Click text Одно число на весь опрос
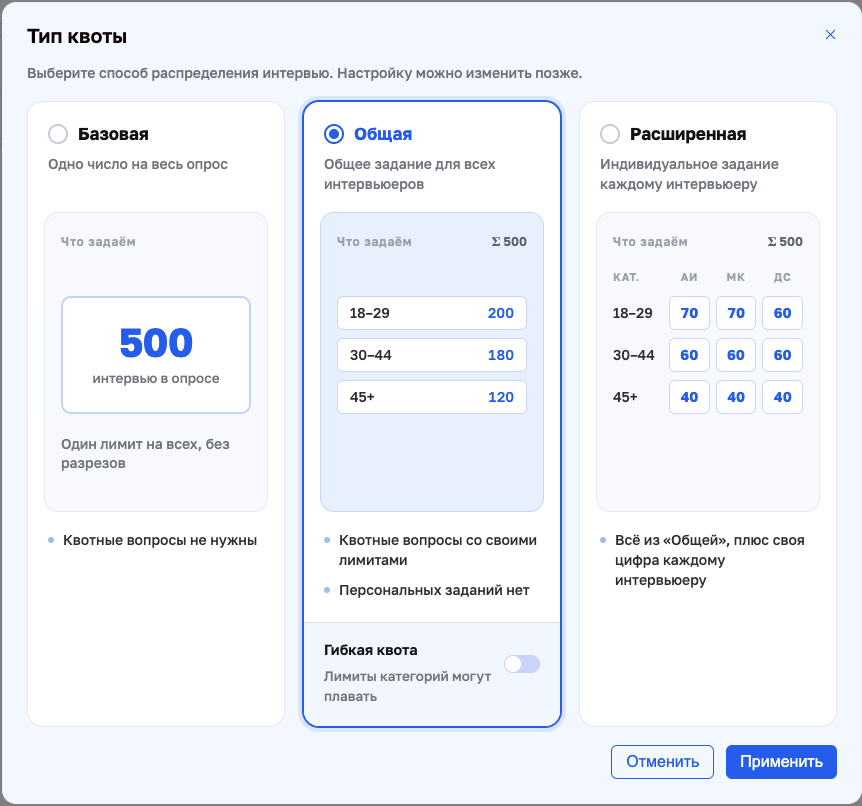Image resolution: width=862 pixels, height=806 pixels. click(138, 164)
